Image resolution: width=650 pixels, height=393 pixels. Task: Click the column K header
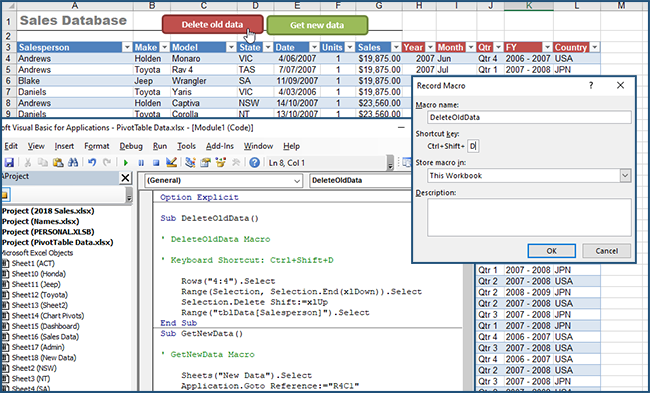click(x=529, y=5)
